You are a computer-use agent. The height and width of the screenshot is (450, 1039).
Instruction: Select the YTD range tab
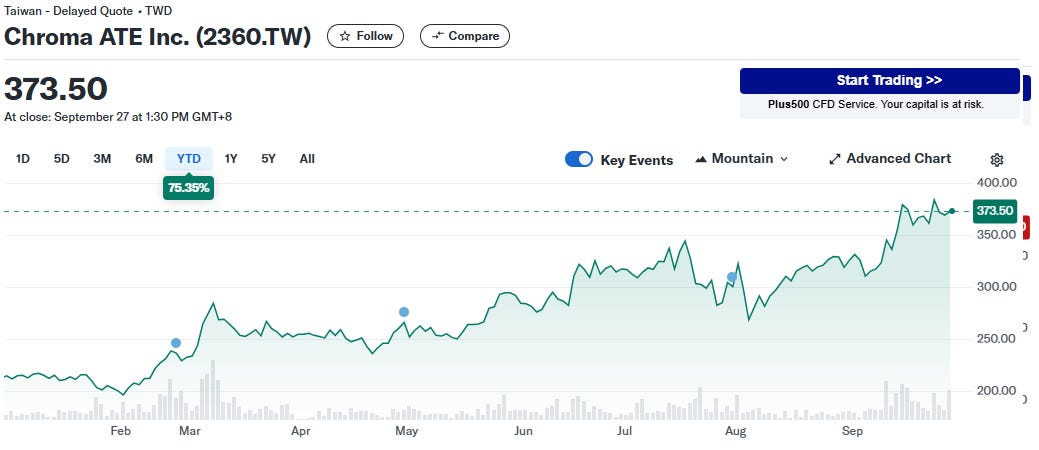tap(189, 159)
